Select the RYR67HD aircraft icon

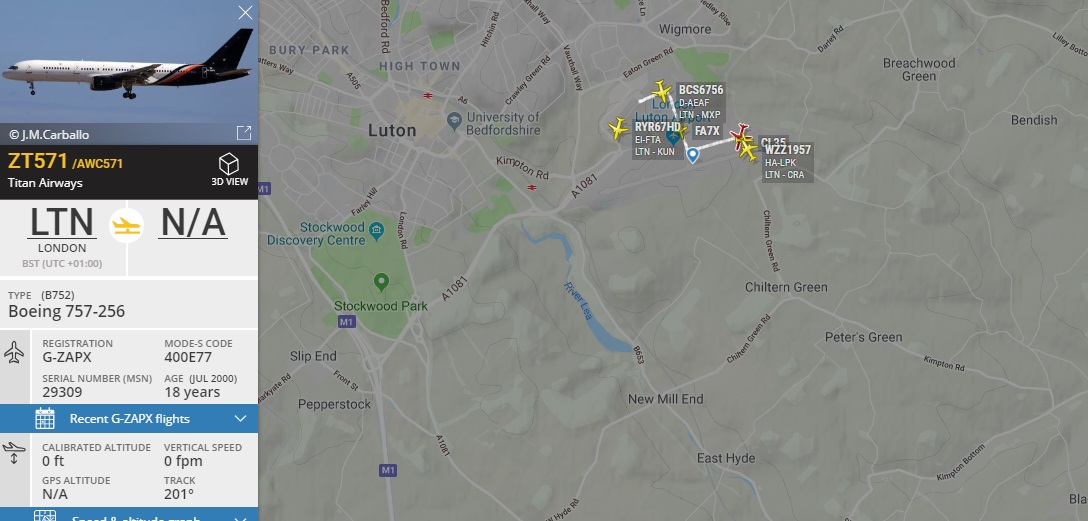(618, 129)
